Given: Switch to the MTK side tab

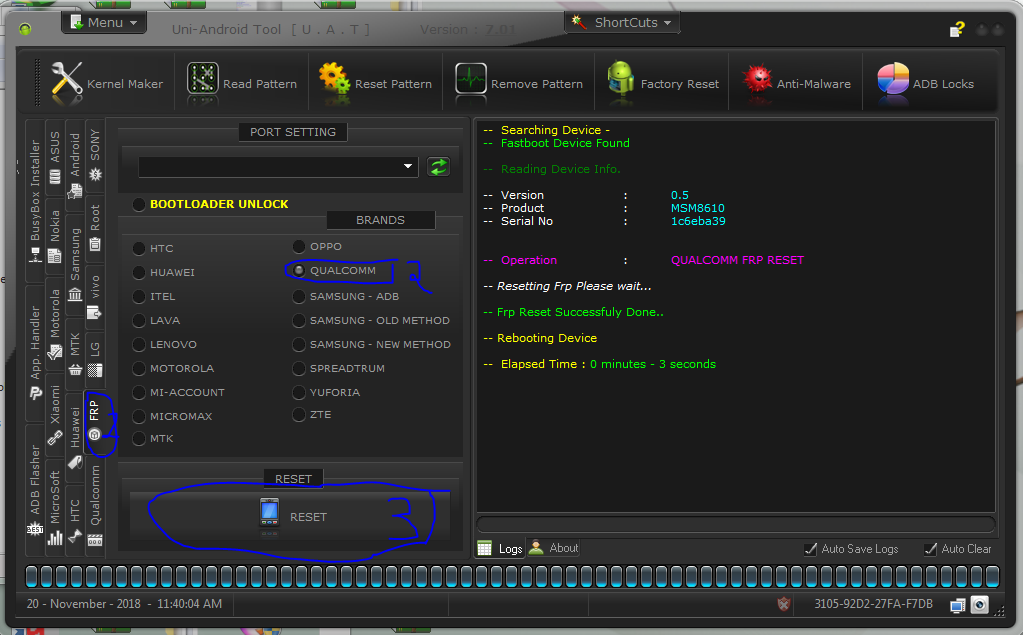Looking at the screenshot, I should click(75, 352).
